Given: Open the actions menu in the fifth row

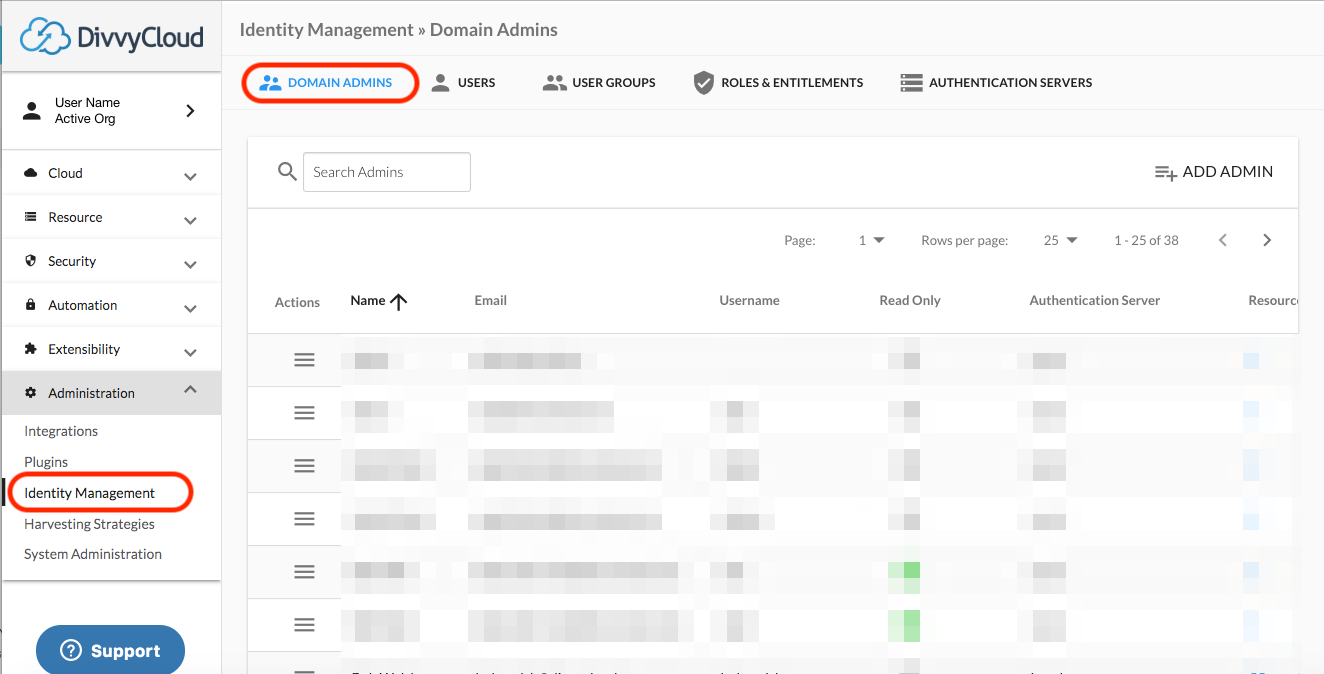Looking at the screenshot, I should [x=305, y=572].
